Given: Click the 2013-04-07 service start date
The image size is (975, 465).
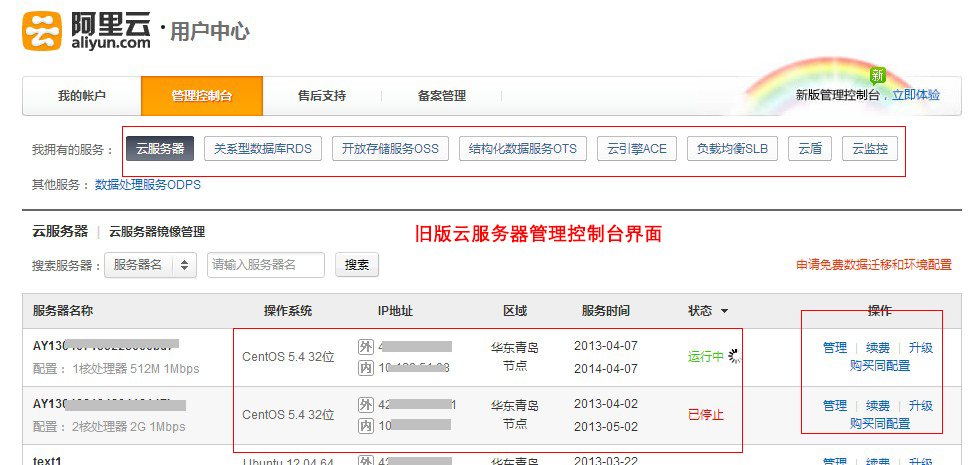Looking at the screenshot, I should tap(606, 346).
